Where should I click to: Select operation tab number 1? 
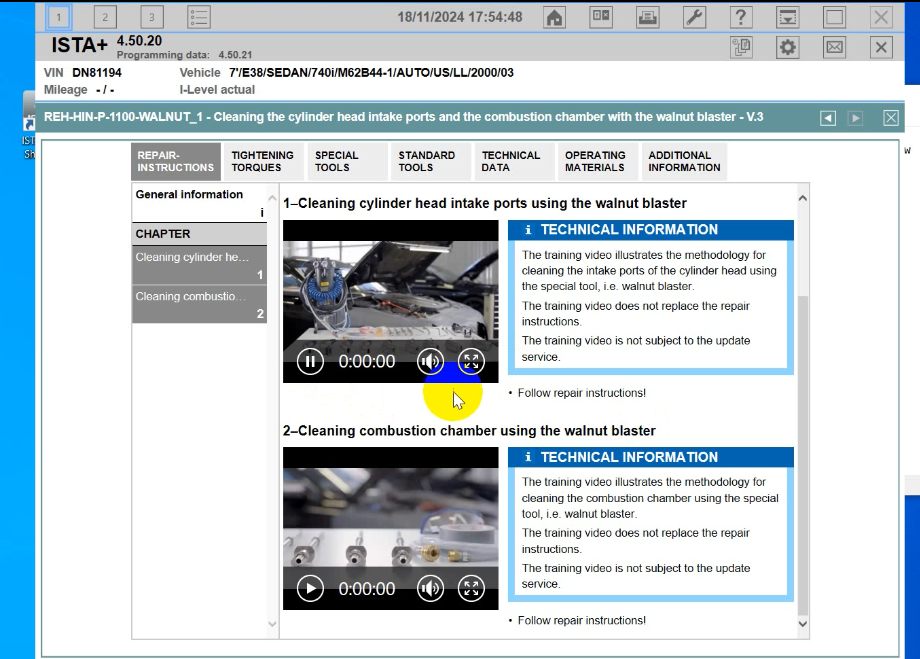pos(59,17)
